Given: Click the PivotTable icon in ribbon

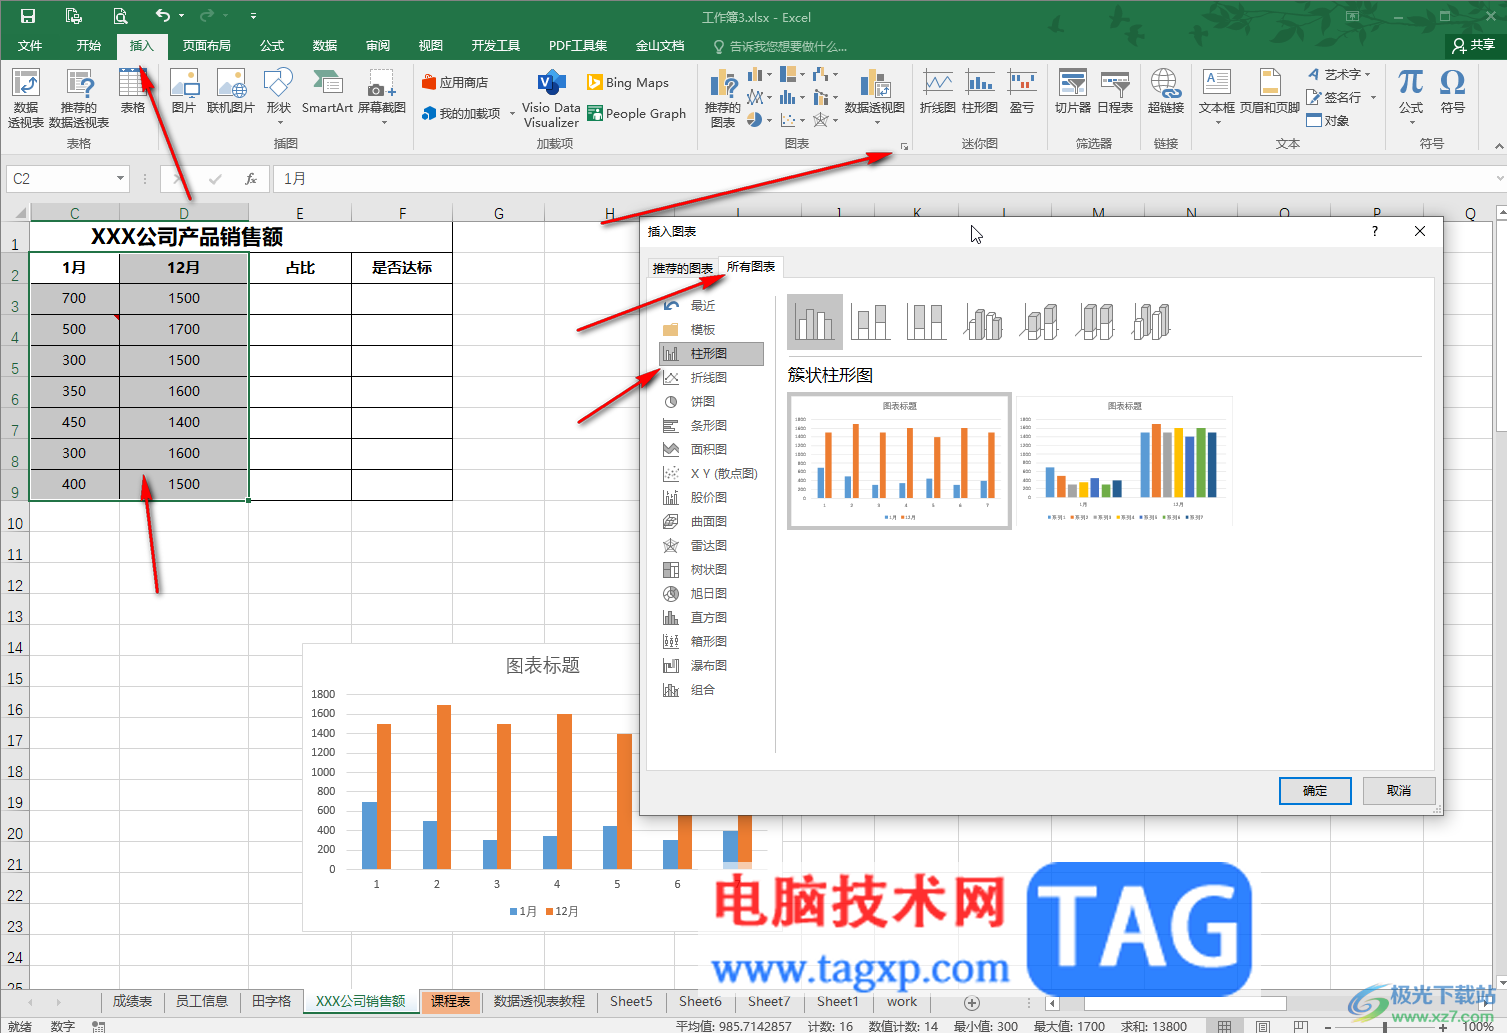Looking at the screenshot, I should click(26, 98).
